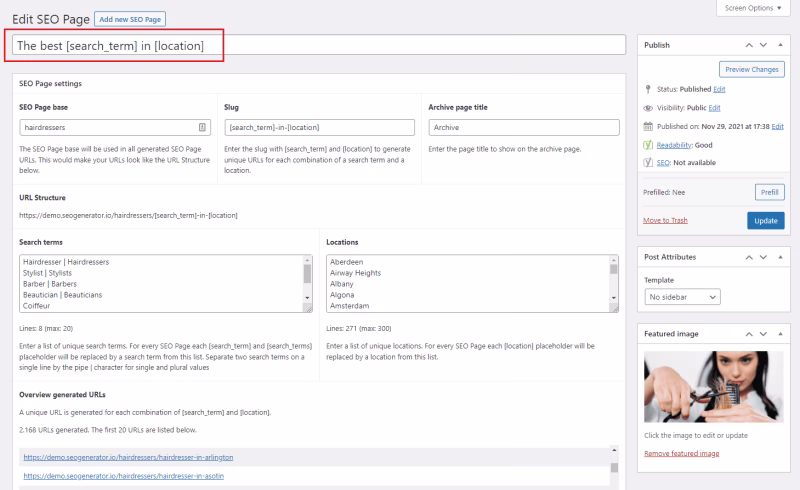This screenshot has width=800, height=490.
Task: Collapse the Post Attributes panel
Action: click(780, 257)
